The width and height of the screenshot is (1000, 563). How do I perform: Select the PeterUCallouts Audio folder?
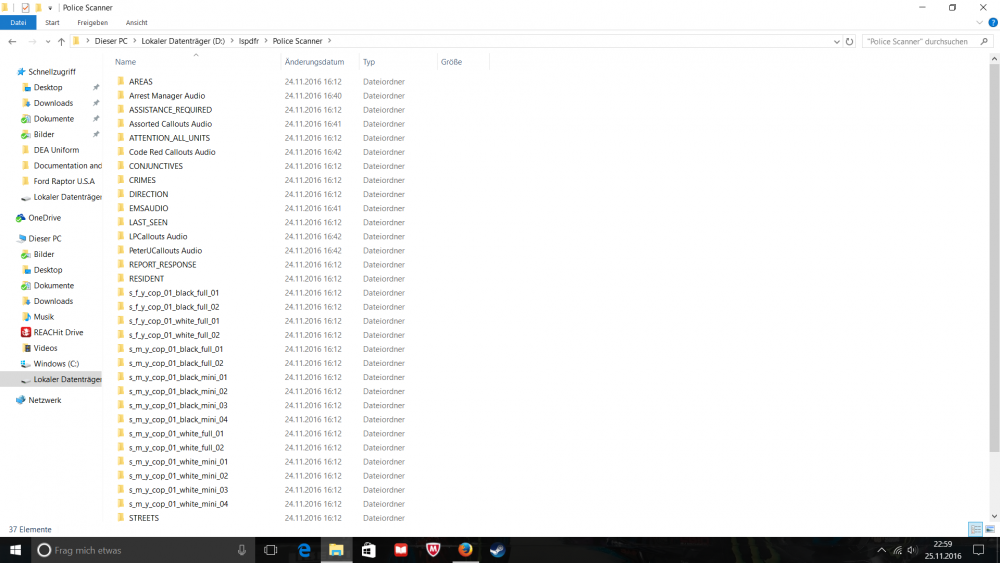(165, 251)
